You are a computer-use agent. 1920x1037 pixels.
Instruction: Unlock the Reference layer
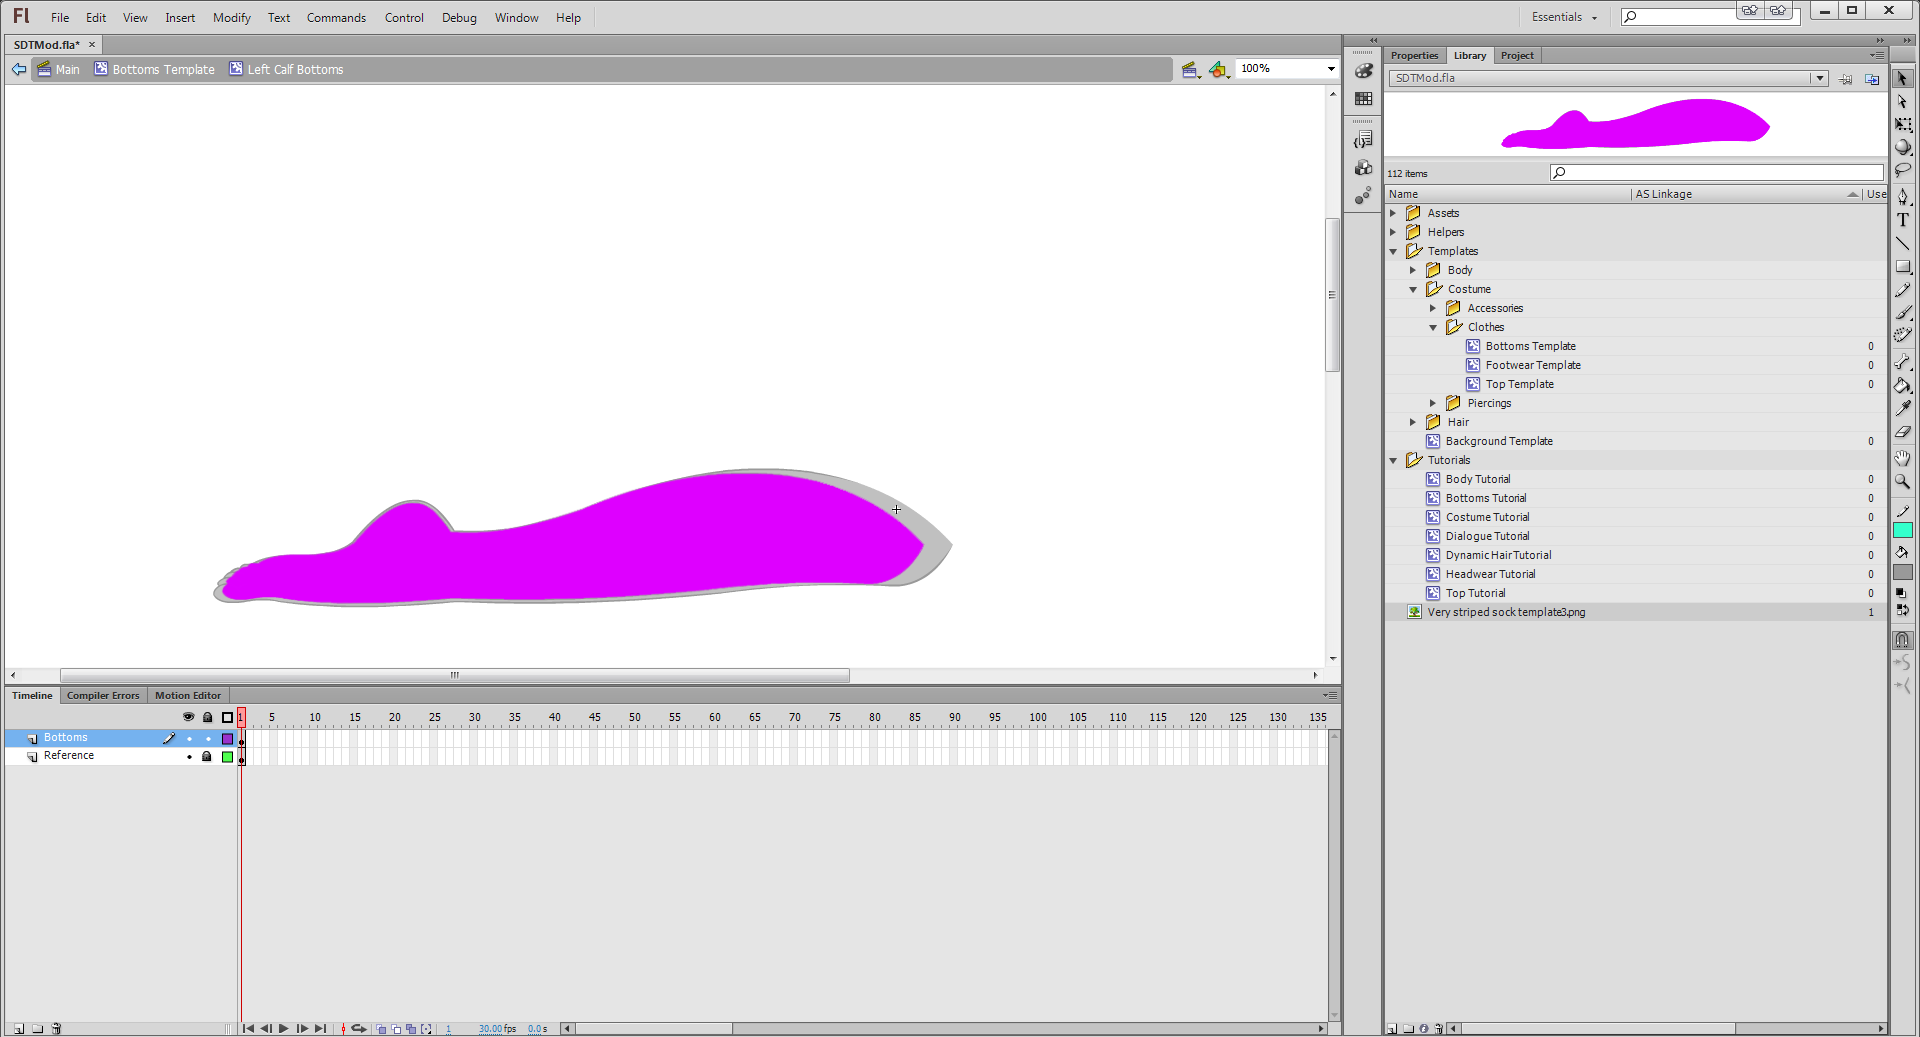(x=207, y=757)
